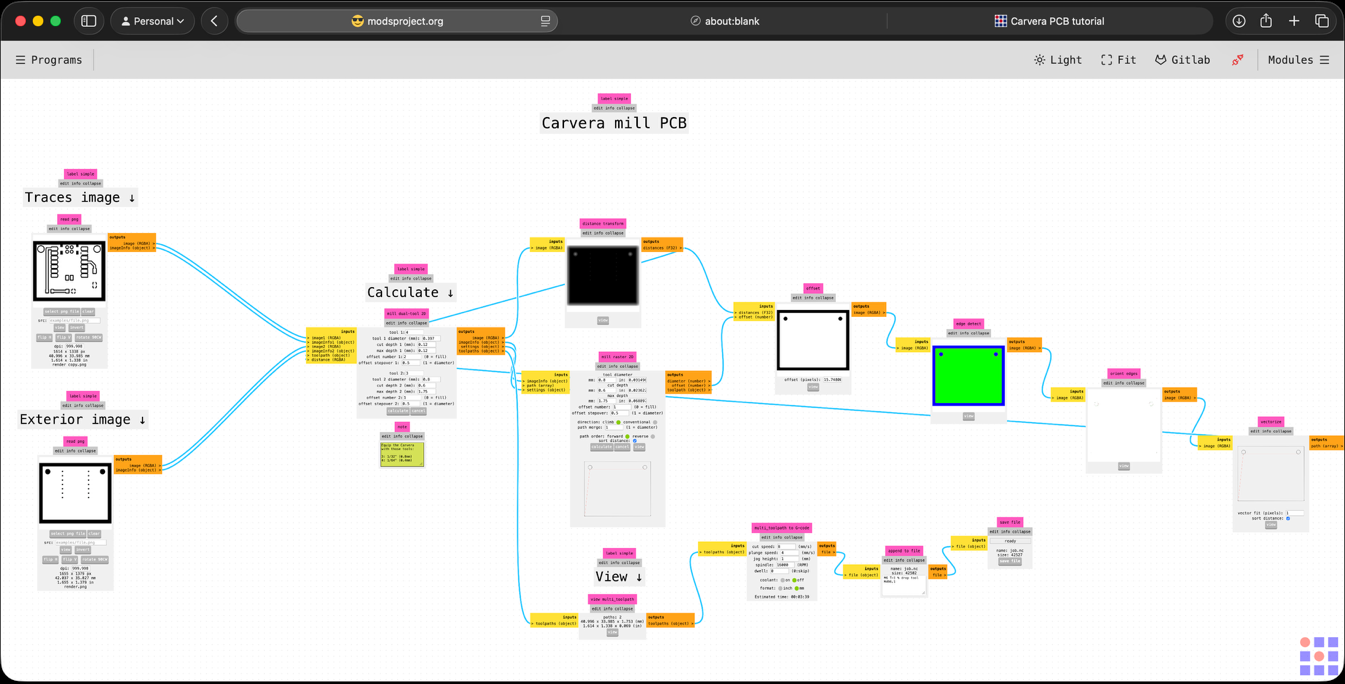Screen dimensions: 1345x684
Task: Toggle sort distance checkbox in vectorize
Action: point(1288,518)
